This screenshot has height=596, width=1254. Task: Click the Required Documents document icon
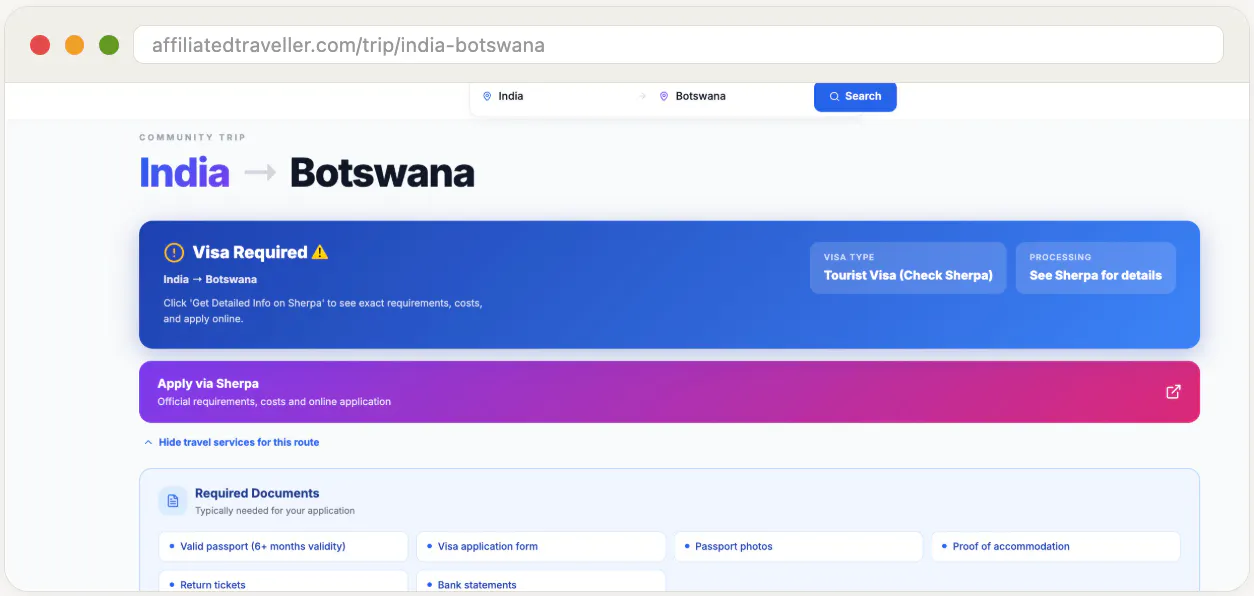click(x=173, y=501)
